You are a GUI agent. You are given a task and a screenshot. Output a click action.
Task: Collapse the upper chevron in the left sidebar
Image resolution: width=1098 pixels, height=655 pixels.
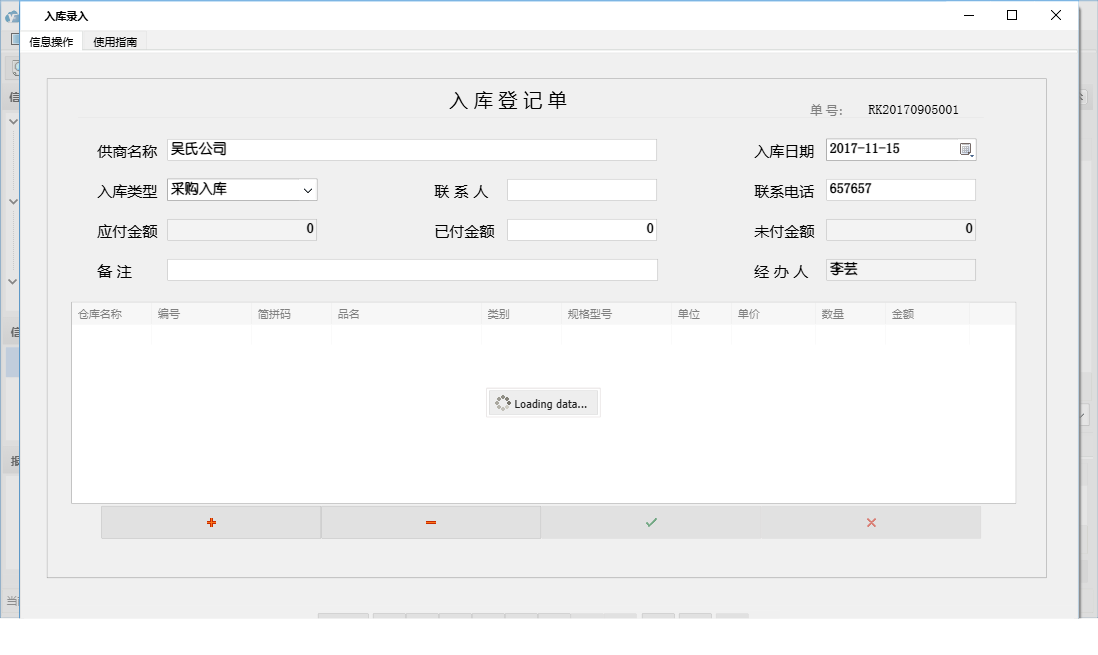14,120
